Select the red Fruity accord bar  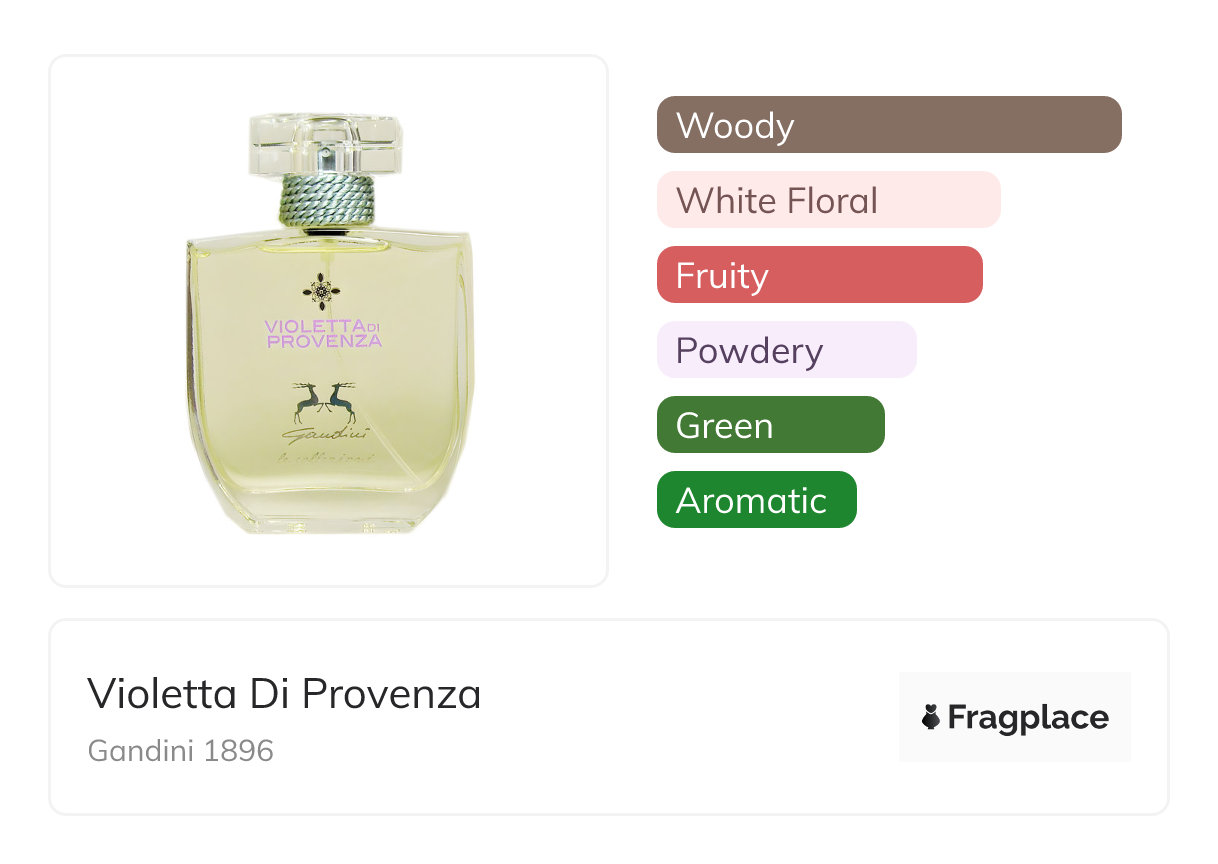[x=820, y=275]
